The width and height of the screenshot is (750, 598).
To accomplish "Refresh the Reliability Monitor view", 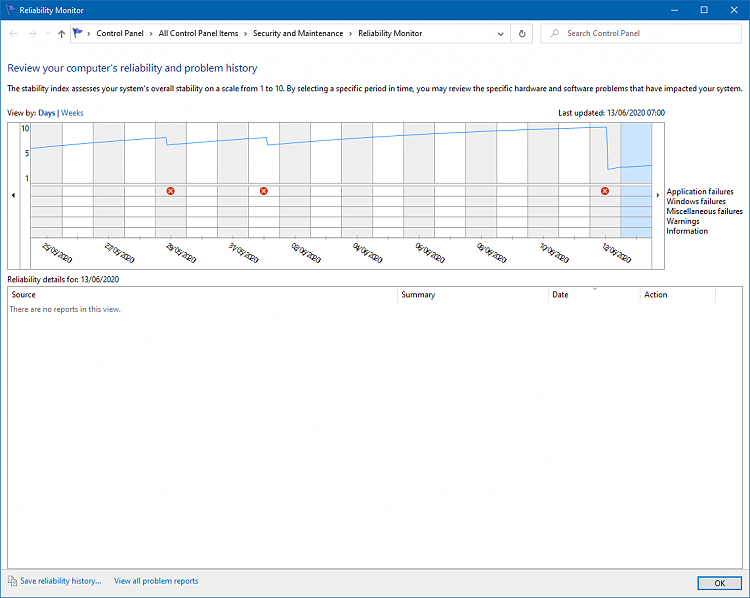I will point(522,33).
